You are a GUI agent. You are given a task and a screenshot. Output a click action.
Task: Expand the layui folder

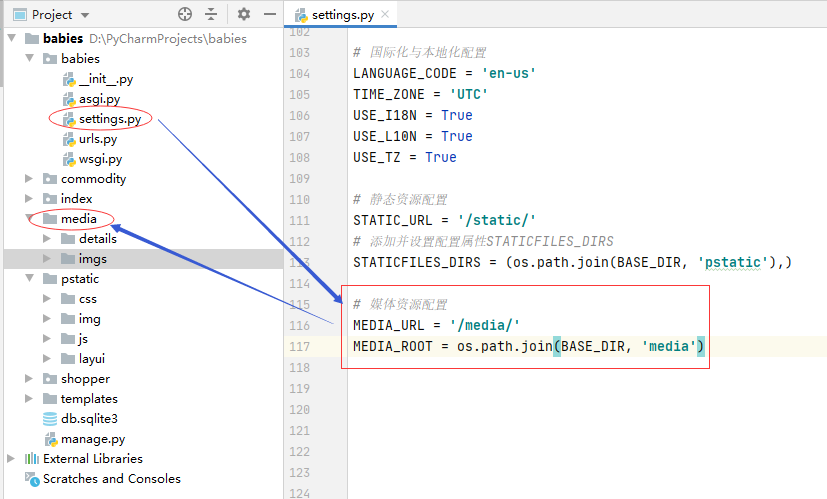(x=47, y=359)
